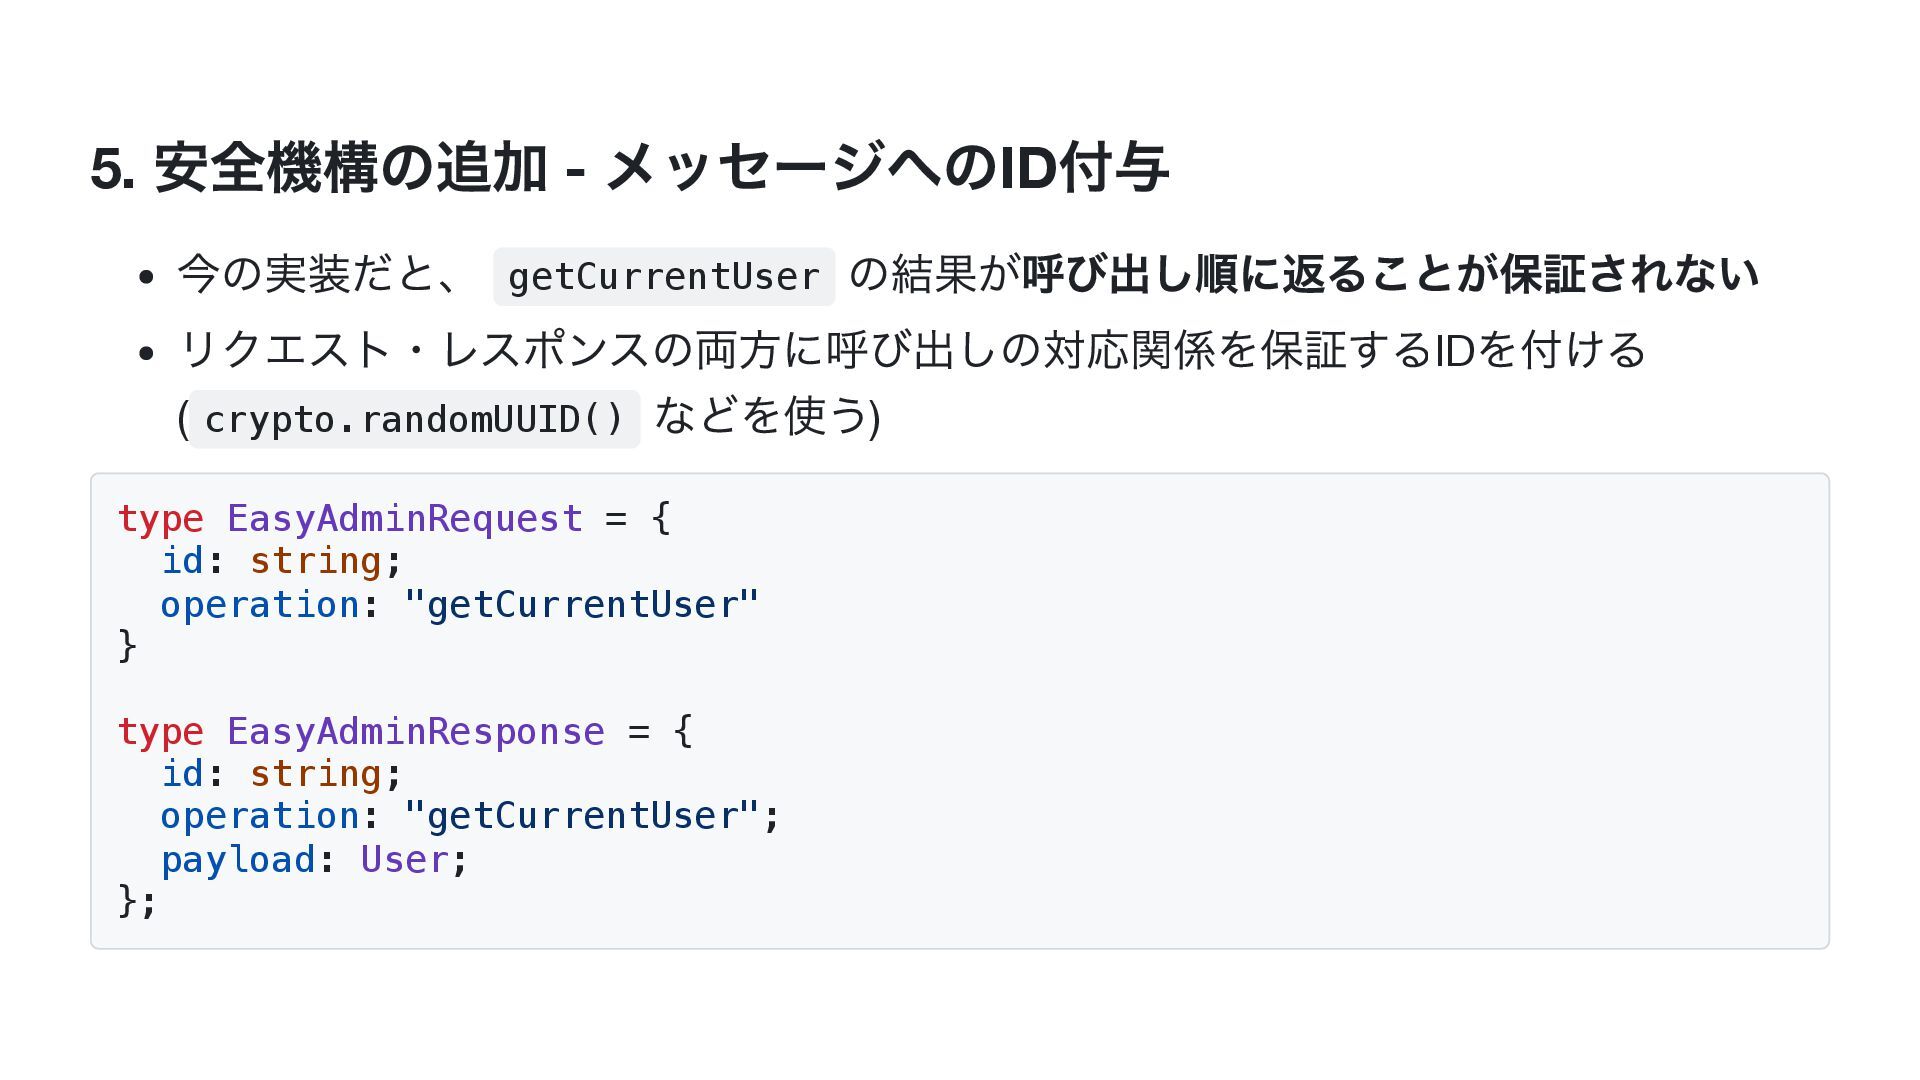Viewport: 1920px width, 1080px height.
Task: Click the bold text 呼び出し順に返ることが保証されない
Action: pyautogui.click(x=1390, y=274)
